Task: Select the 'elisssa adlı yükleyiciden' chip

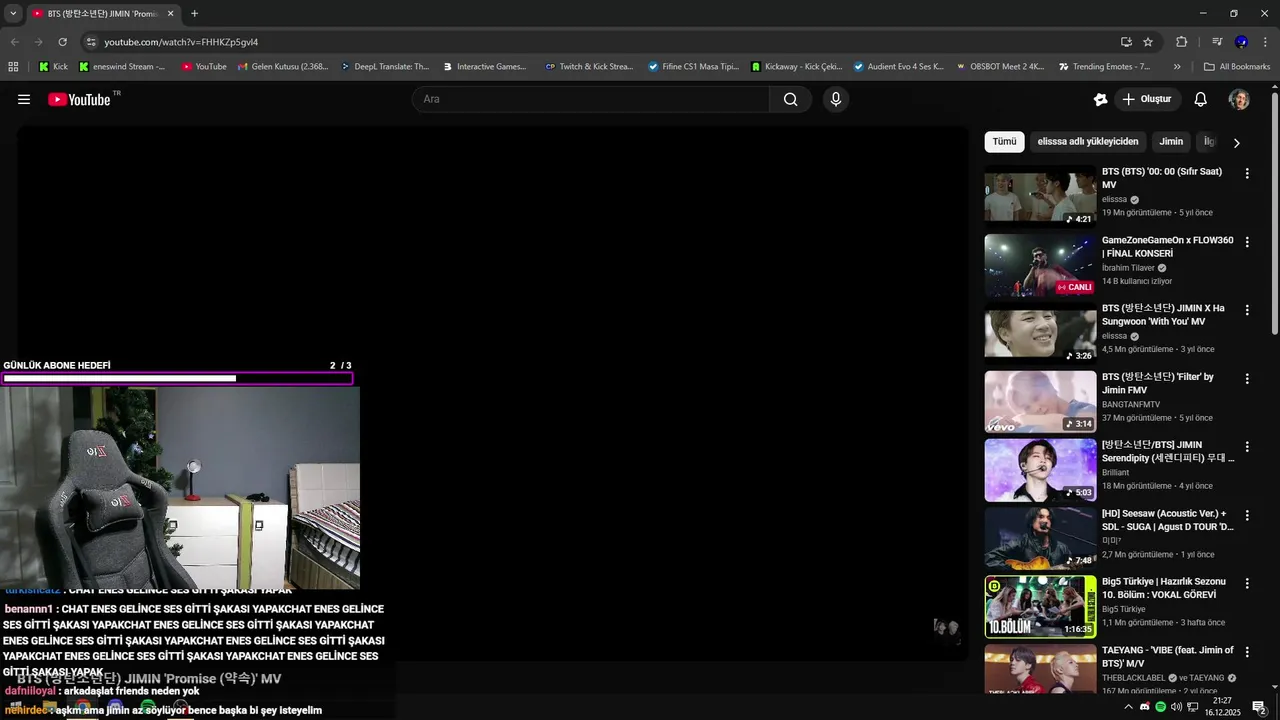Action: 1088,142
